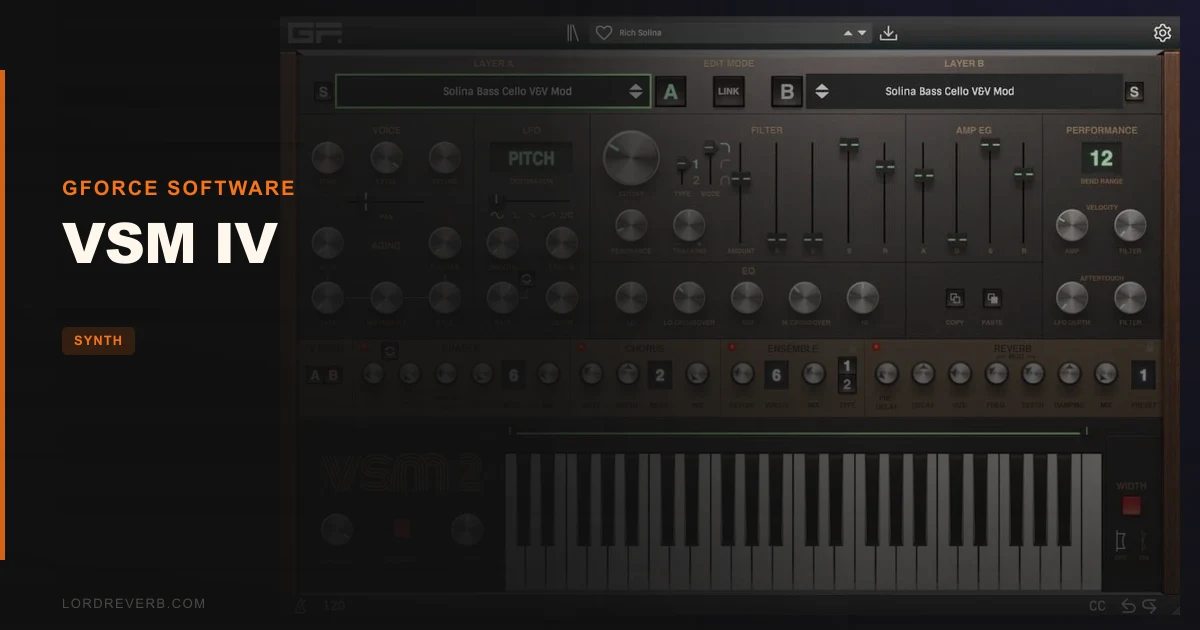Solo Layer B with S button
Screen dimensions: 1200x630
click(1133, 92)
